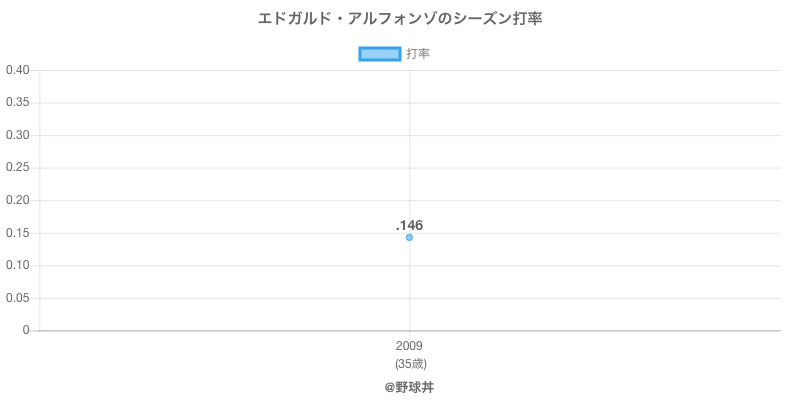The width and height of the screenshot is (800, 400).
Task: Click the (35歳) age label
Action: click(x=410, y=364)
